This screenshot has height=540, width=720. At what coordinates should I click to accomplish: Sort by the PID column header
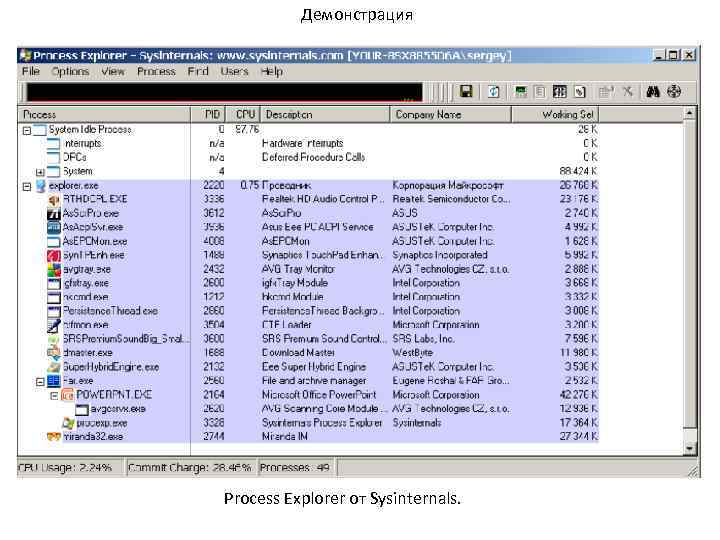click(x=208, y=114)
